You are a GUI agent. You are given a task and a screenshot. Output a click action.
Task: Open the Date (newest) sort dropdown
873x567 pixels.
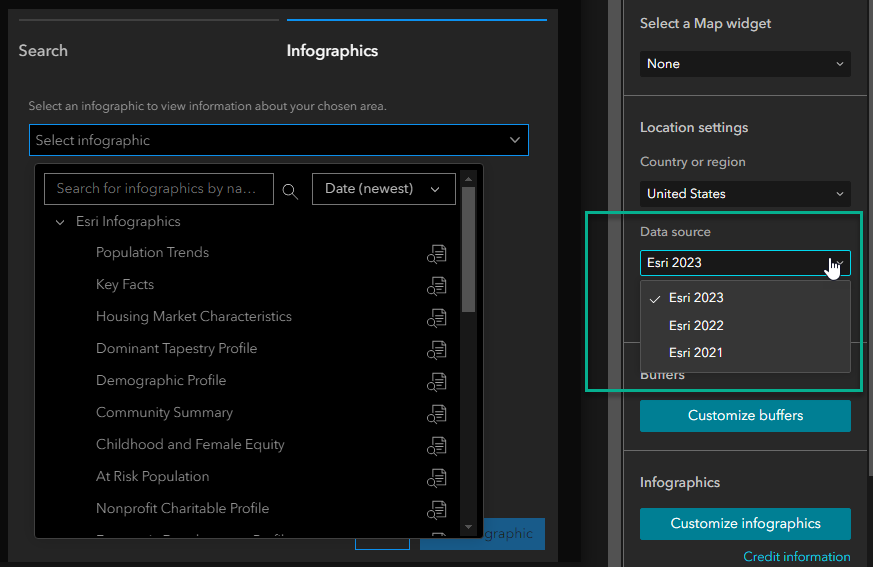click(x=384, y=189)
